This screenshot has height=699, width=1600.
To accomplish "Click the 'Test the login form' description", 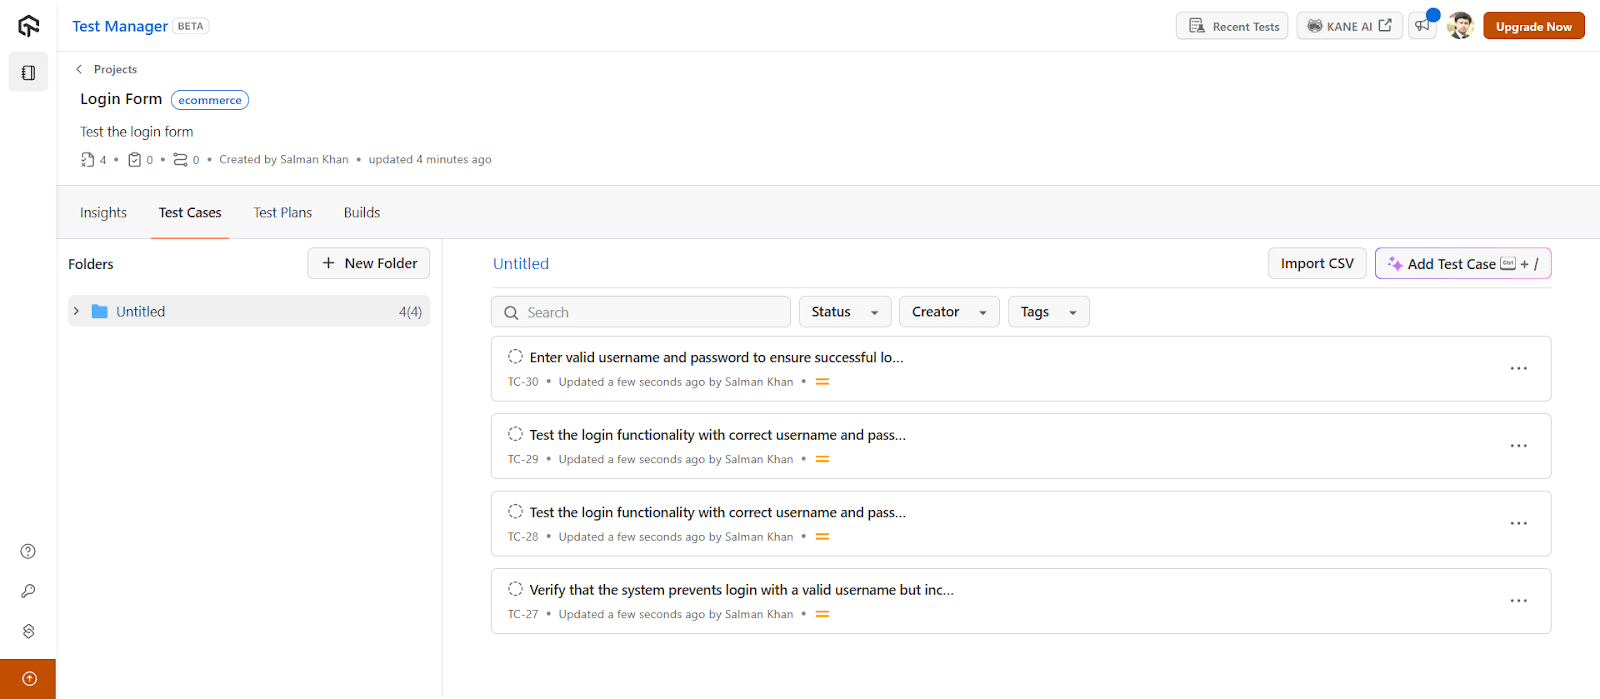I will [x=137, y=132].
